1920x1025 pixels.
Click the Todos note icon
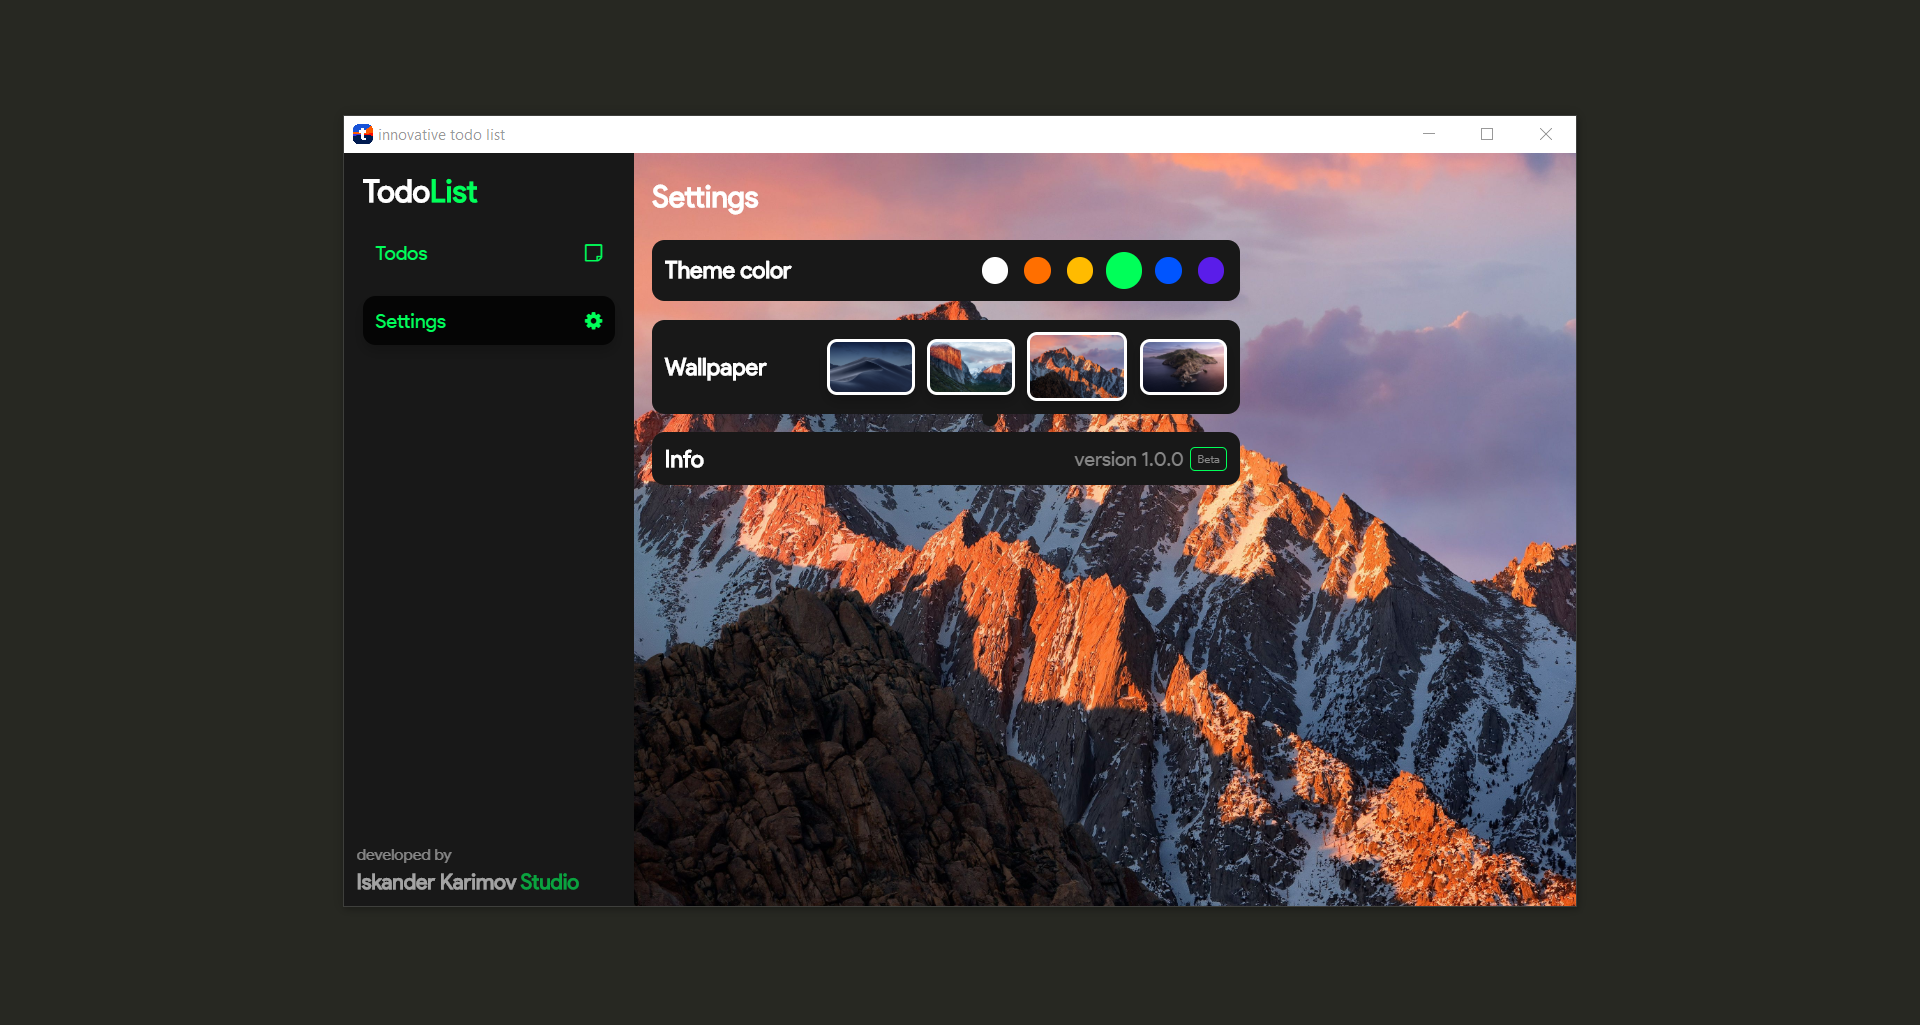pos(593,253)
